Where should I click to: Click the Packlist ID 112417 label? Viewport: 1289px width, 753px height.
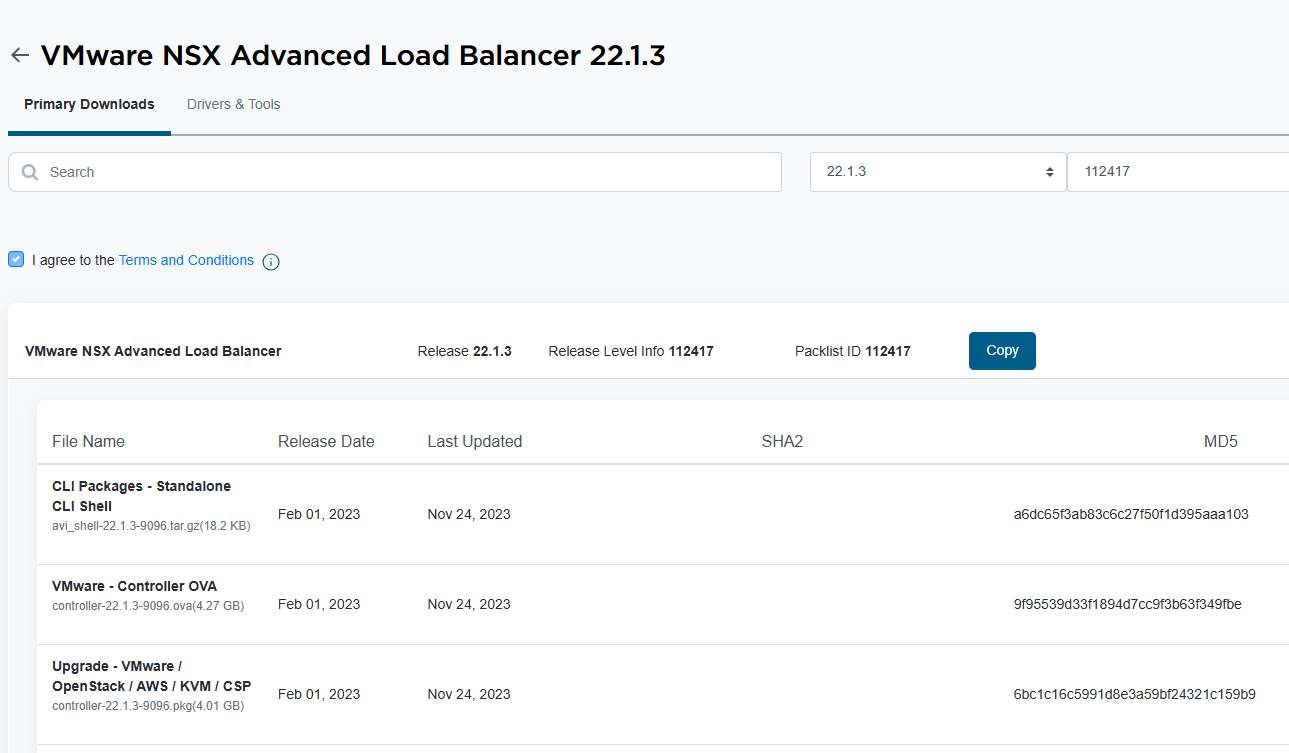coord(853,351)
